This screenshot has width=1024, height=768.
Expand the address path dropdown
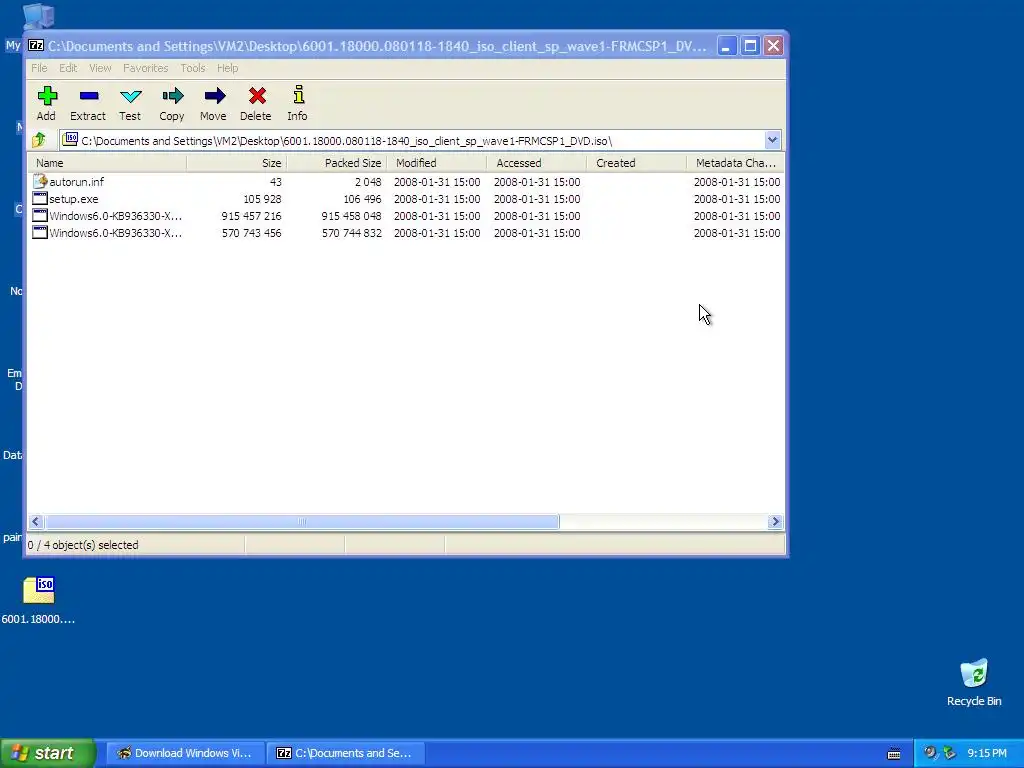[772, 140]
